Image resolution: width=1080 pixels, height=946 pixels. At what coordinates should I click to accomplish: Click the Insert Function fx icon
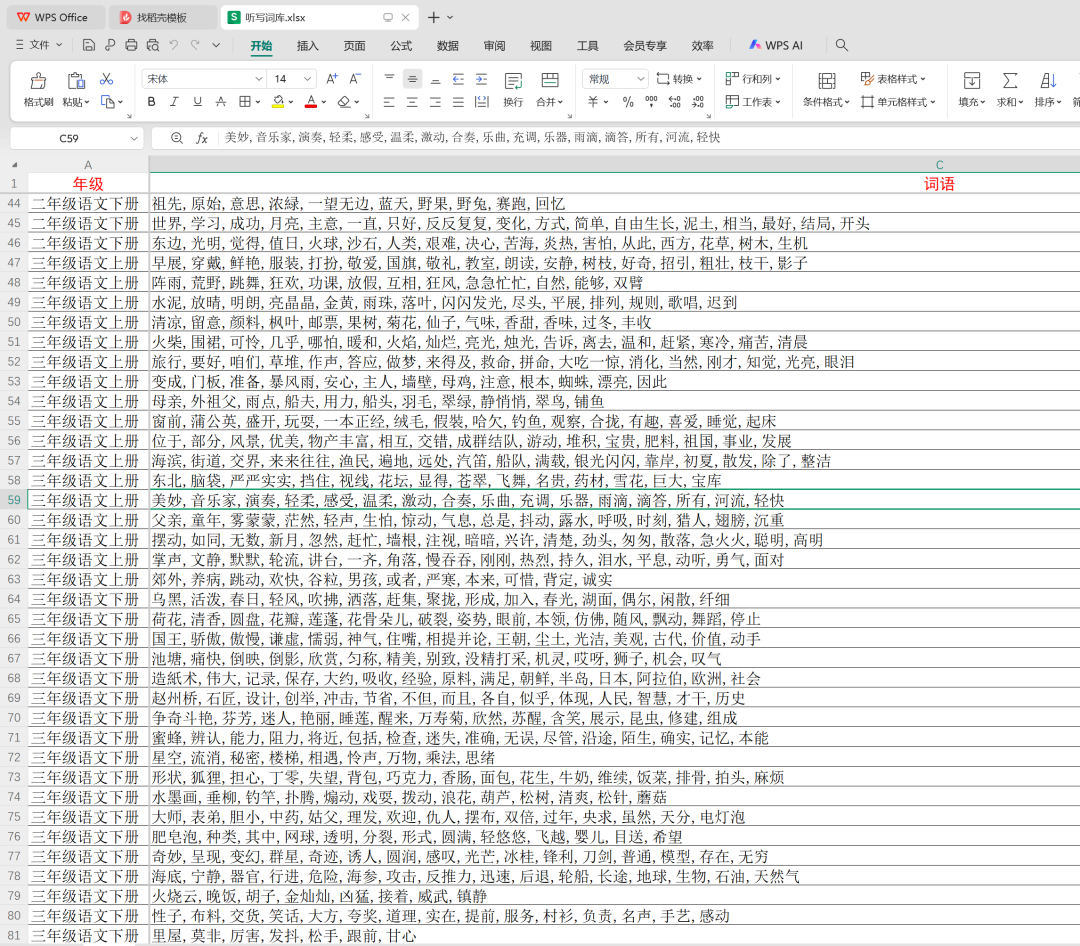(x=202, y=138)
